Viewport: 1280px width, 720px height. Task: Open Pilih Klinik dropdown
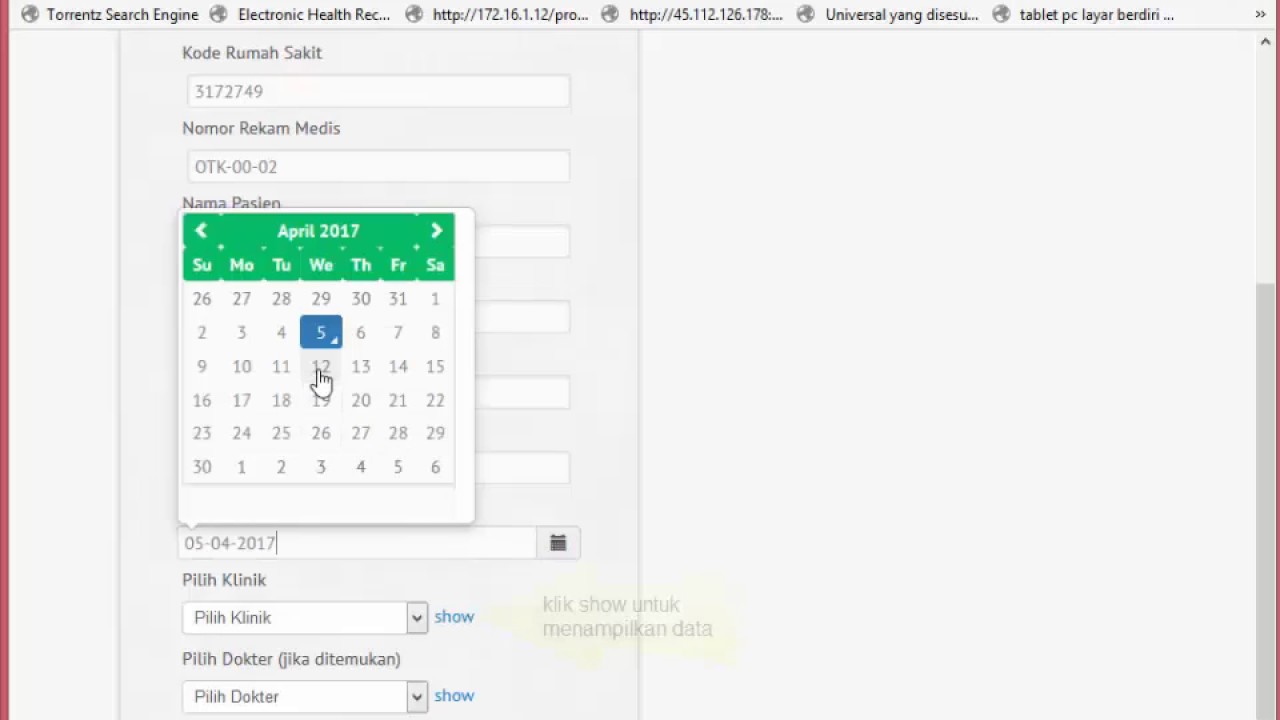305,618
